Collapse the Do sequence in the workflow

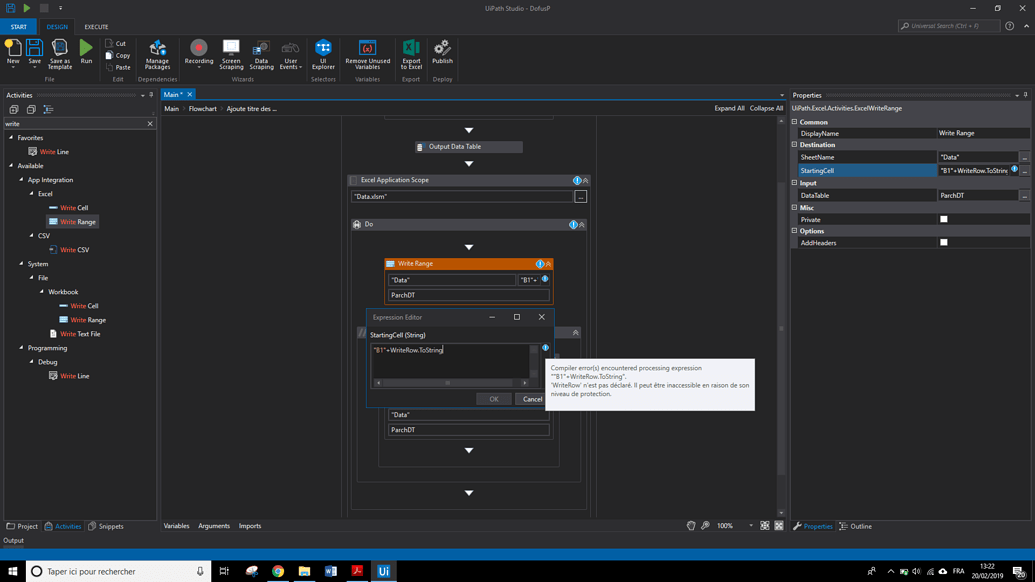point(580,225)
